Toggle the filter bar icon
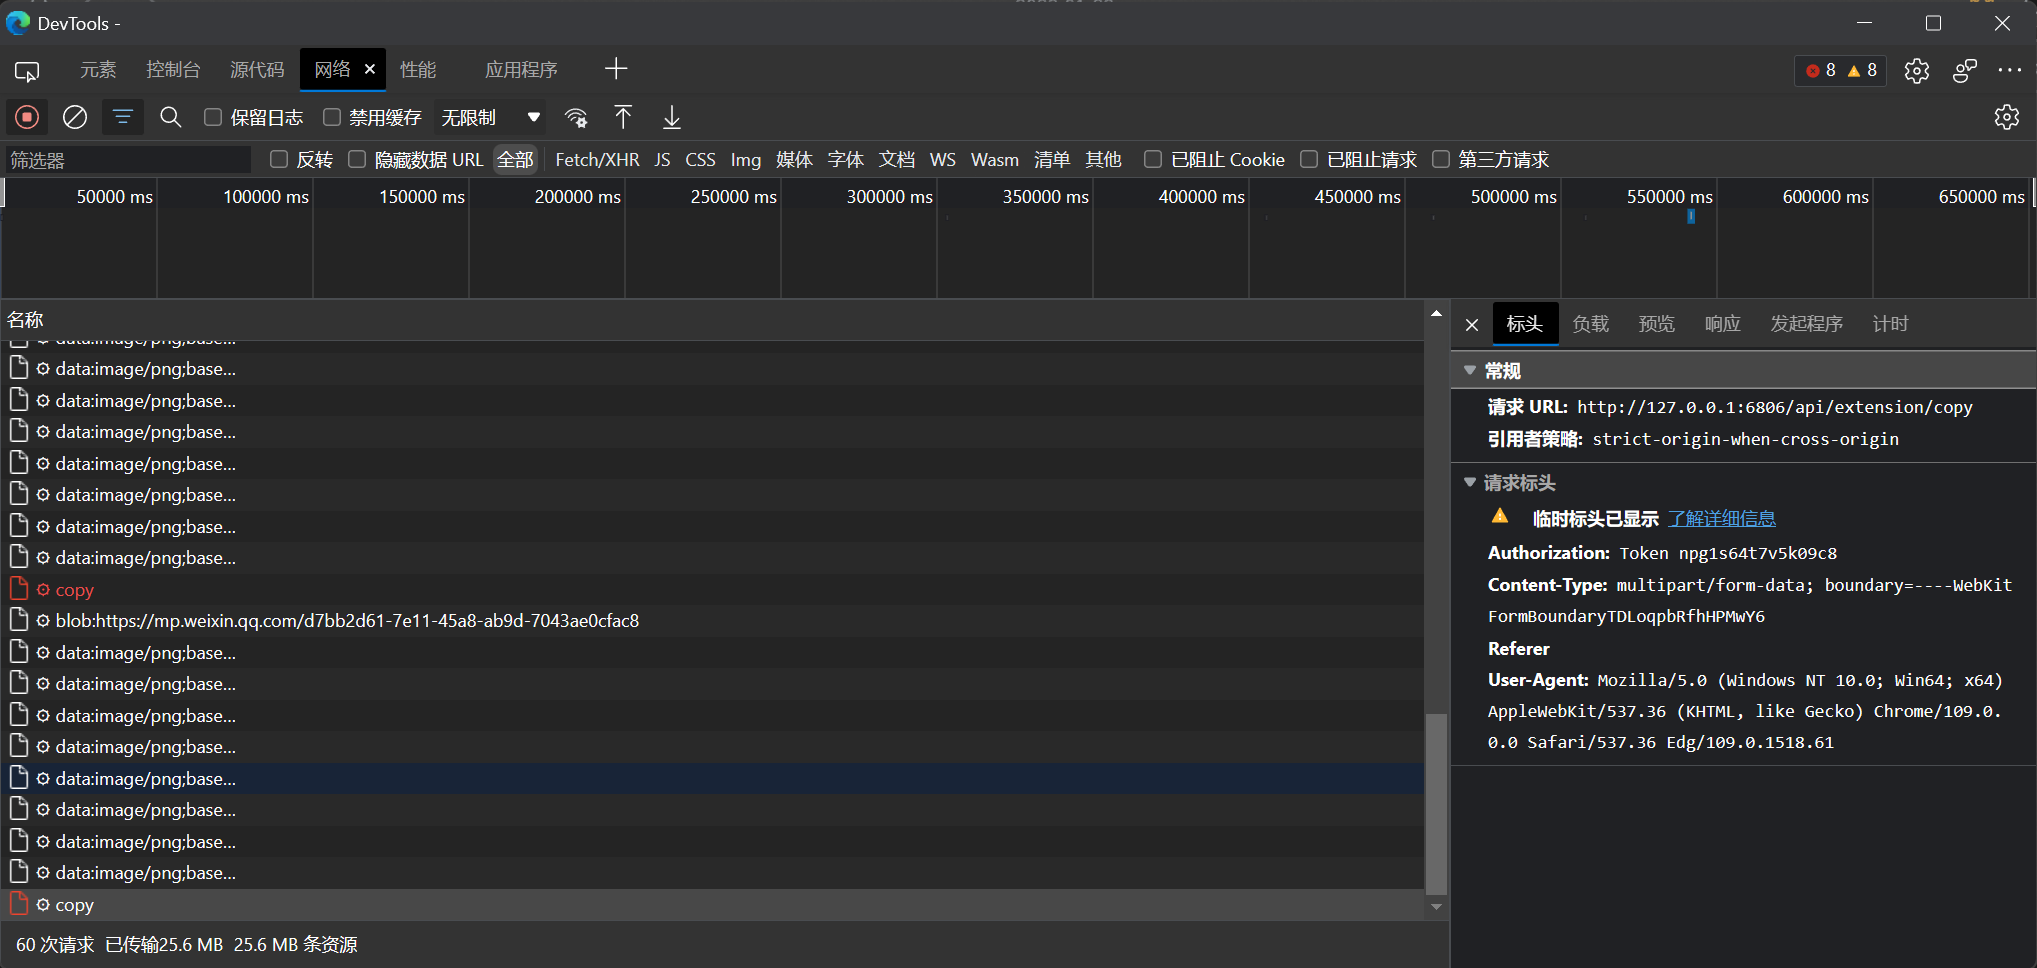2037x968 pixels. [x=122, y=117]
